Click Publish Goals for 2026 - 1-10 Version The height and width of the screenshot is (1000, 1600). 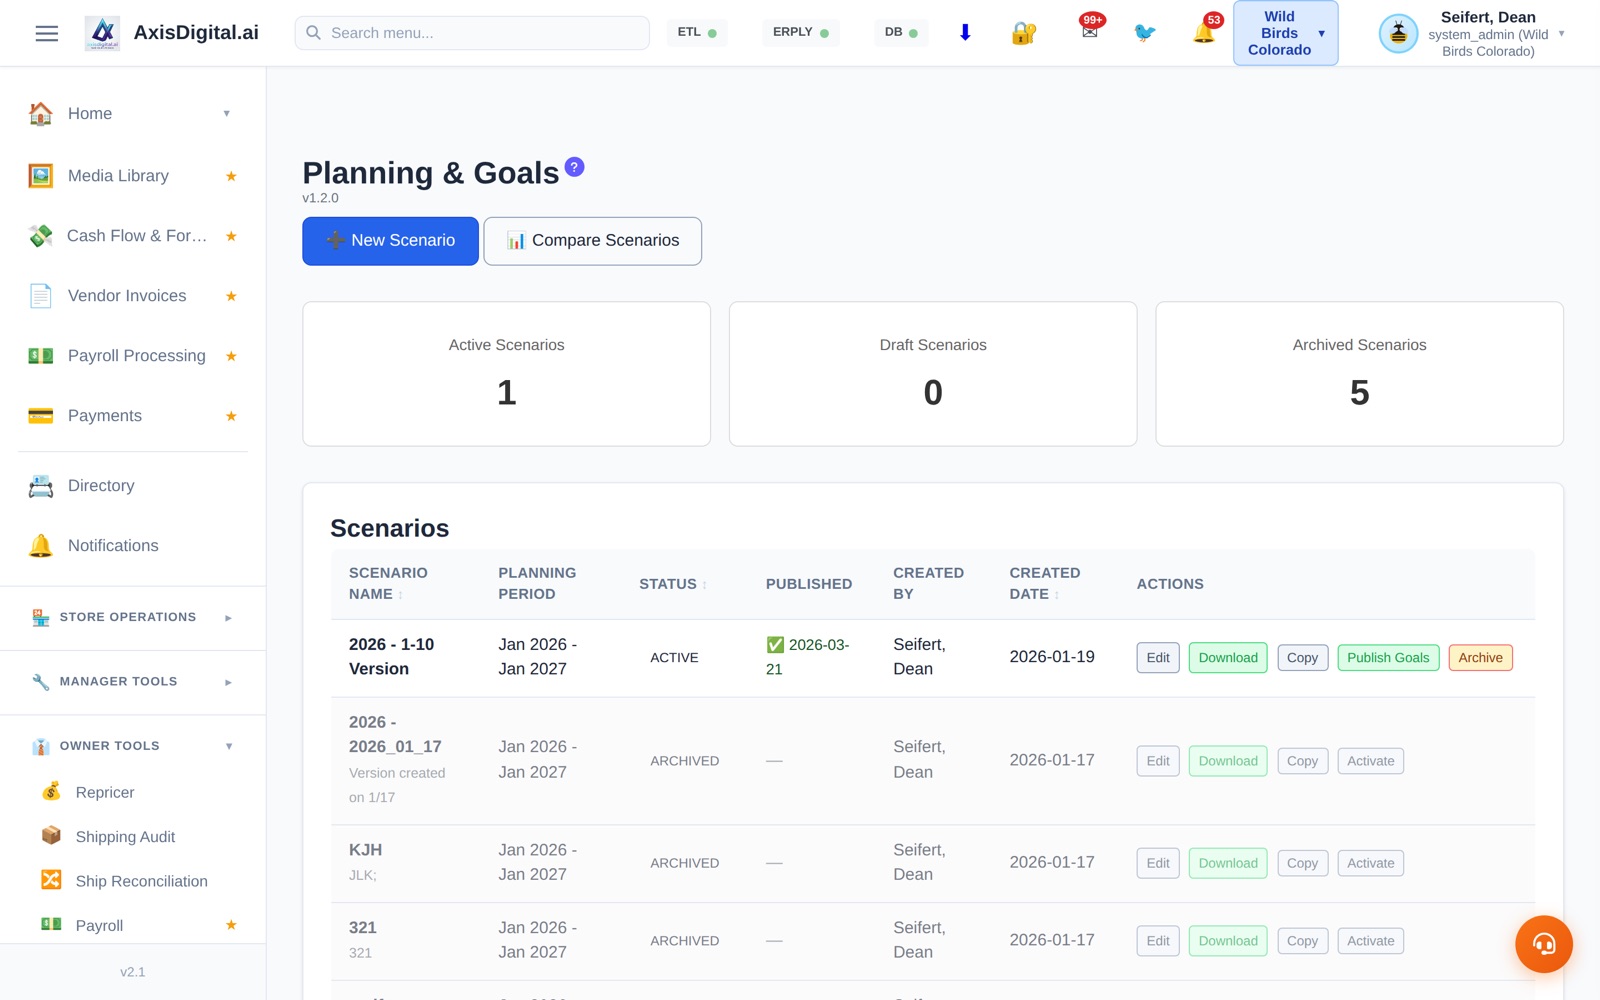coord(1388,658)
